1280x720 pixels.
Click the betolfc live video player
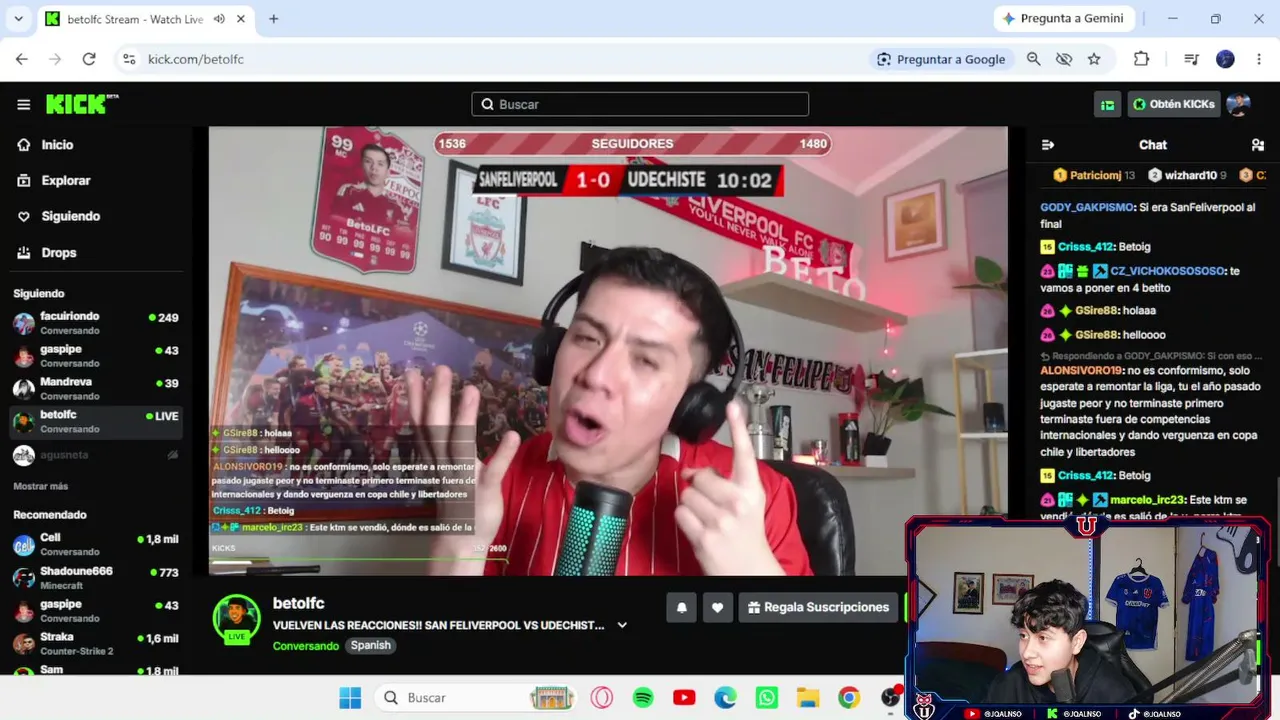pos(608,351)
